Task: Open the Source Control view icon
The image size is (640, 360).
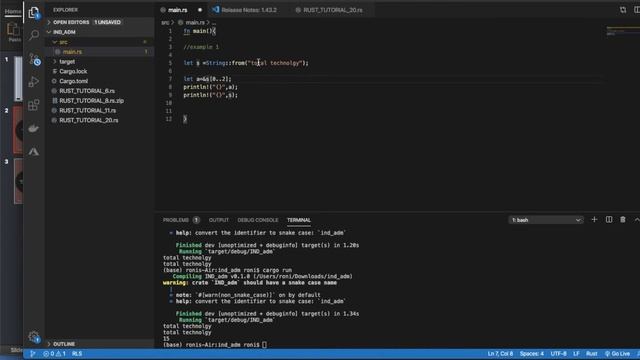Action: pyautogui.click(x=34, y=59)
